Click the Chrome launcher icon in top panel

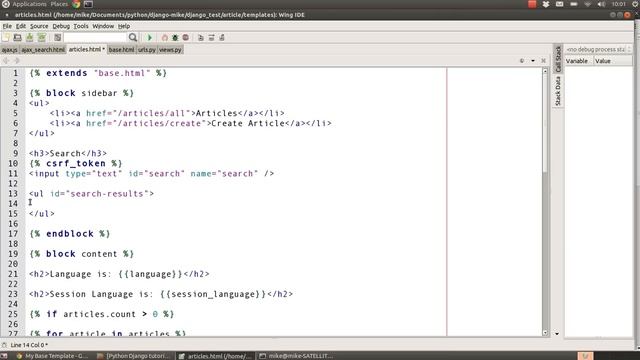(x=76, y=4)
